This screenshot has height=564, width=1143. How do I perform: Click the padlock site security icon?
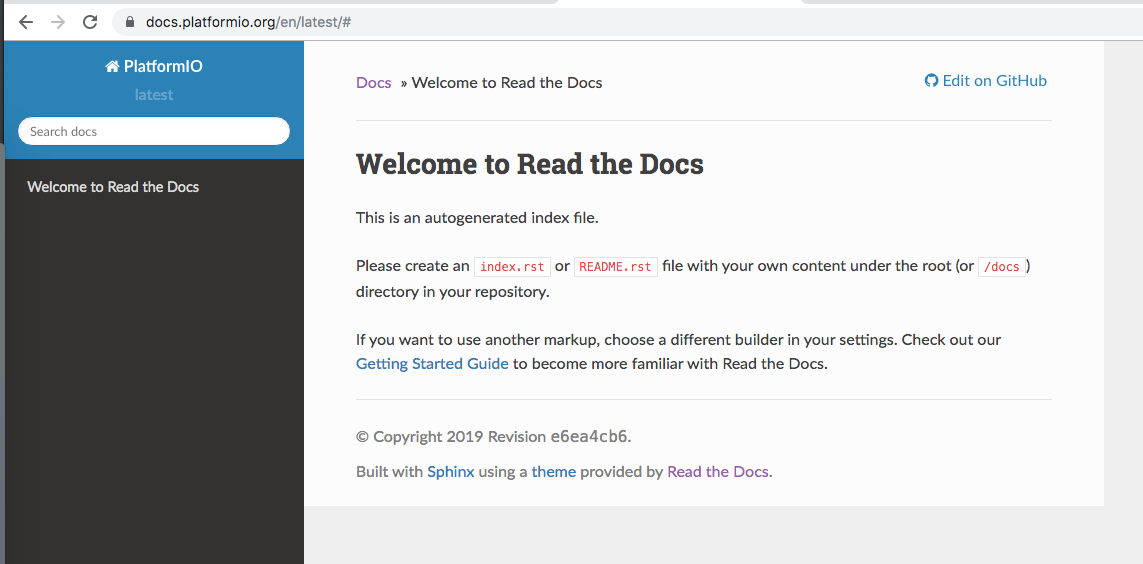(130, 22)
